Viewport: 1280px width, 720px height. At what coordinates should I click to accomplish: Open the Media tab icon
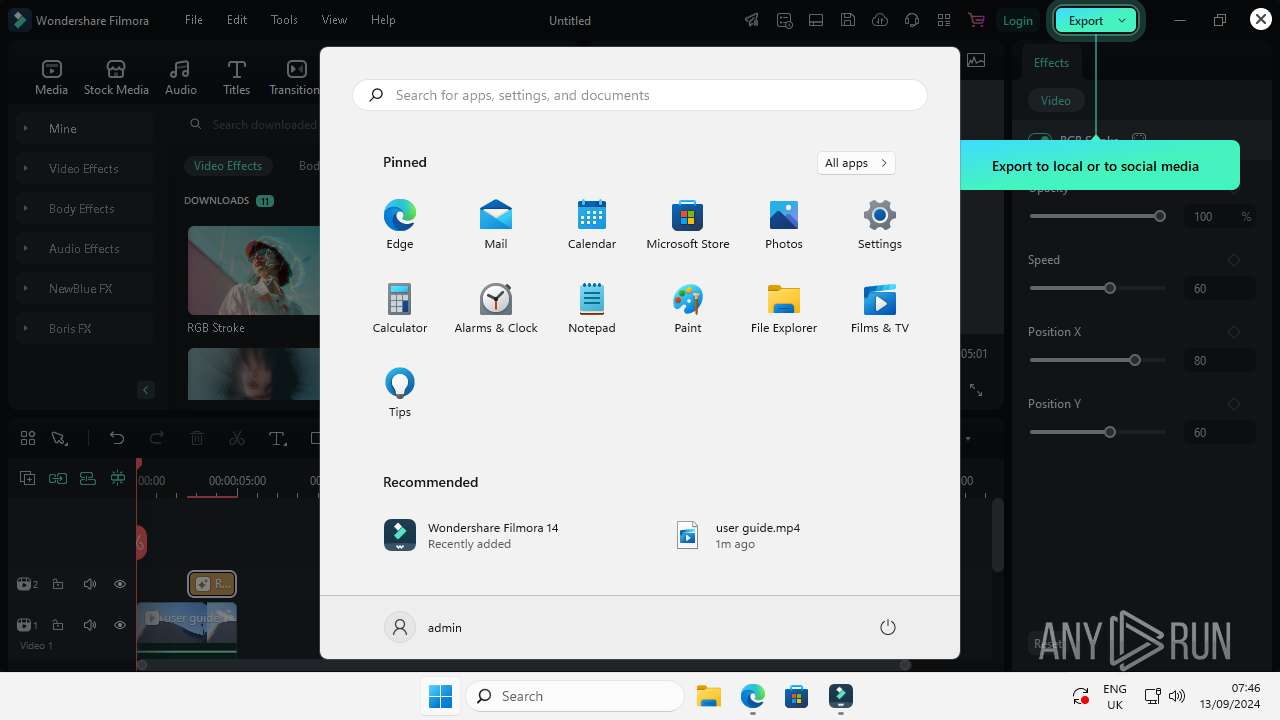[x=52, y=69]
